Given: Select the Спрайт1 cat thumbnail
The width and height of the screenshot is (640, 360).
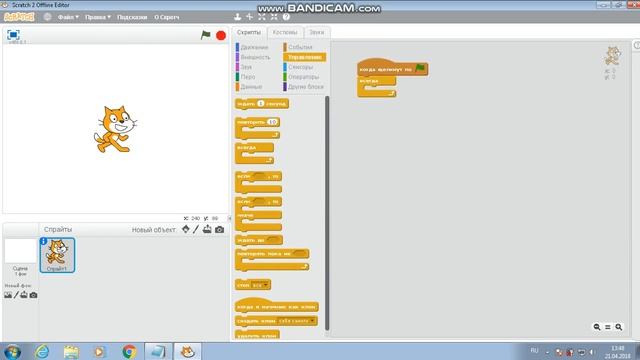Looking at the screenshot, I should 57,255.
